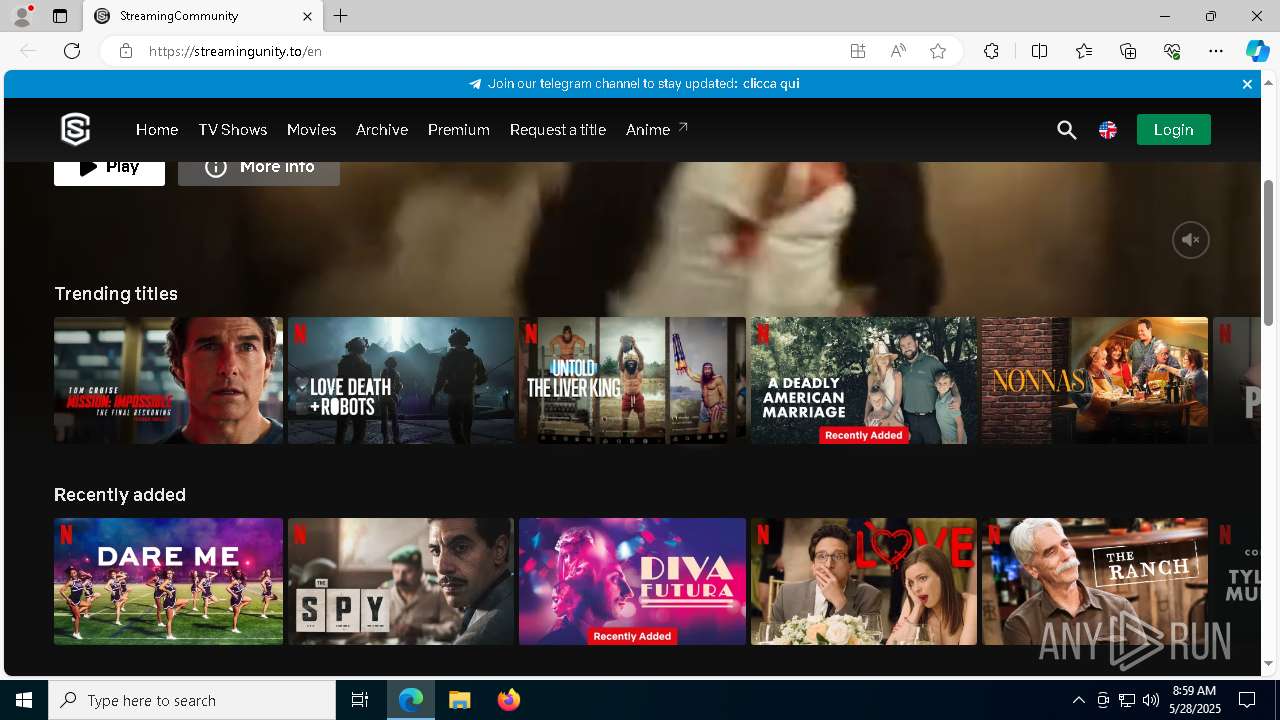Viewport: 1280px width, 720px height.
Task: Click the More Info button
Action: (x=259, y=172)
